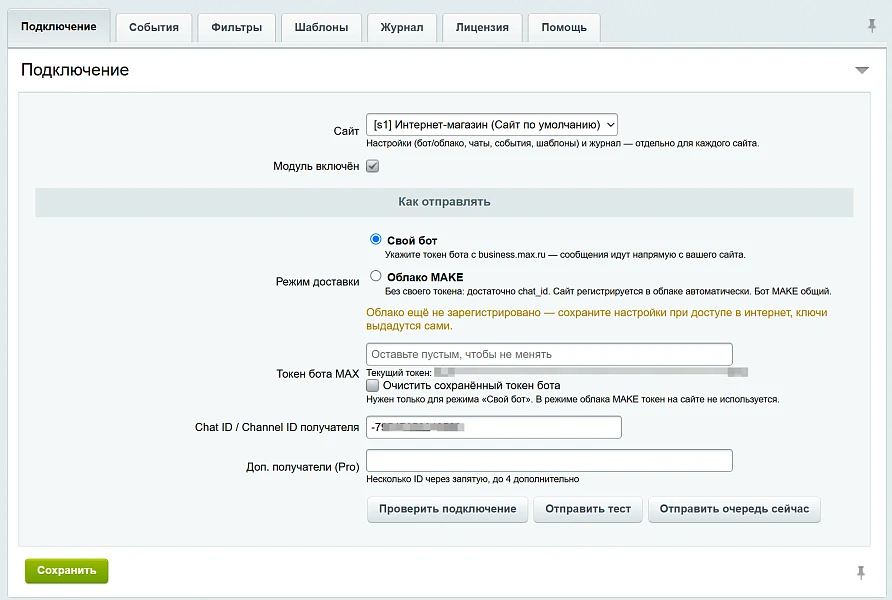Click Отправить очередь сейчас button
The image size is (892, 600).
click(734, 509)
